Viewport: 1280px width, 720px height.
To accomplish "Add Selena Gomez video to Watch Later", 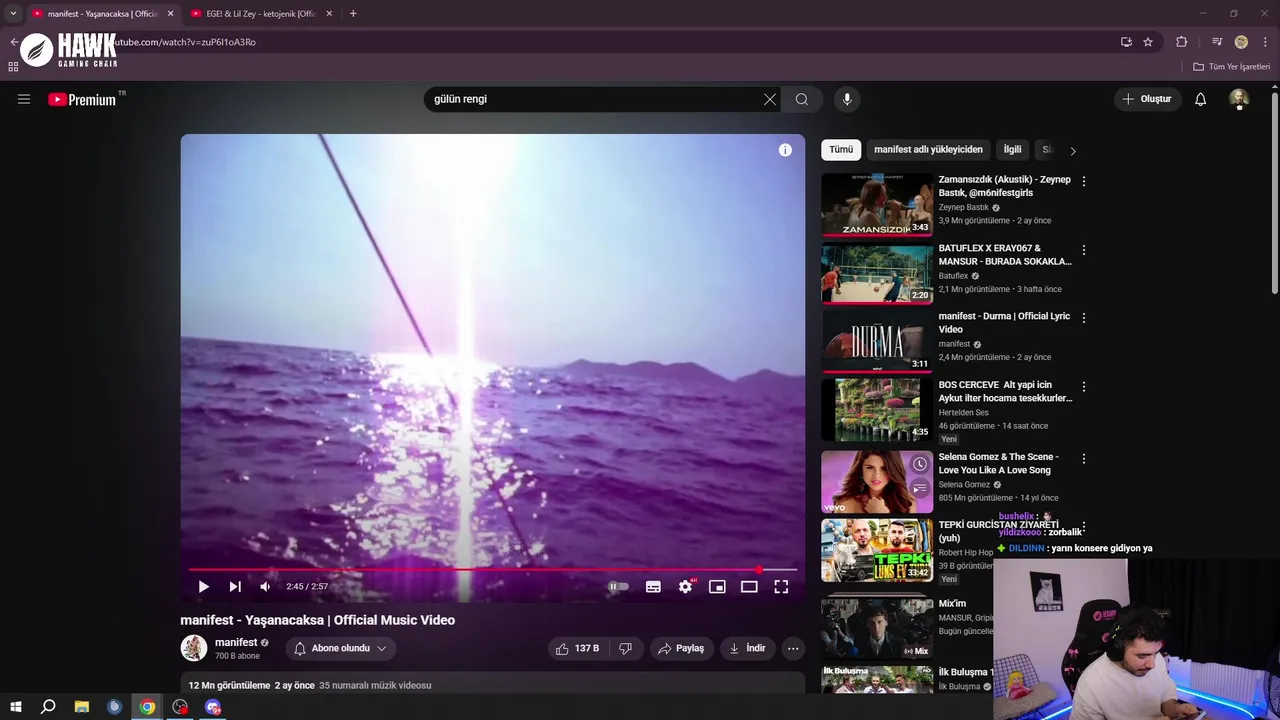I will [x=920, y=464].
